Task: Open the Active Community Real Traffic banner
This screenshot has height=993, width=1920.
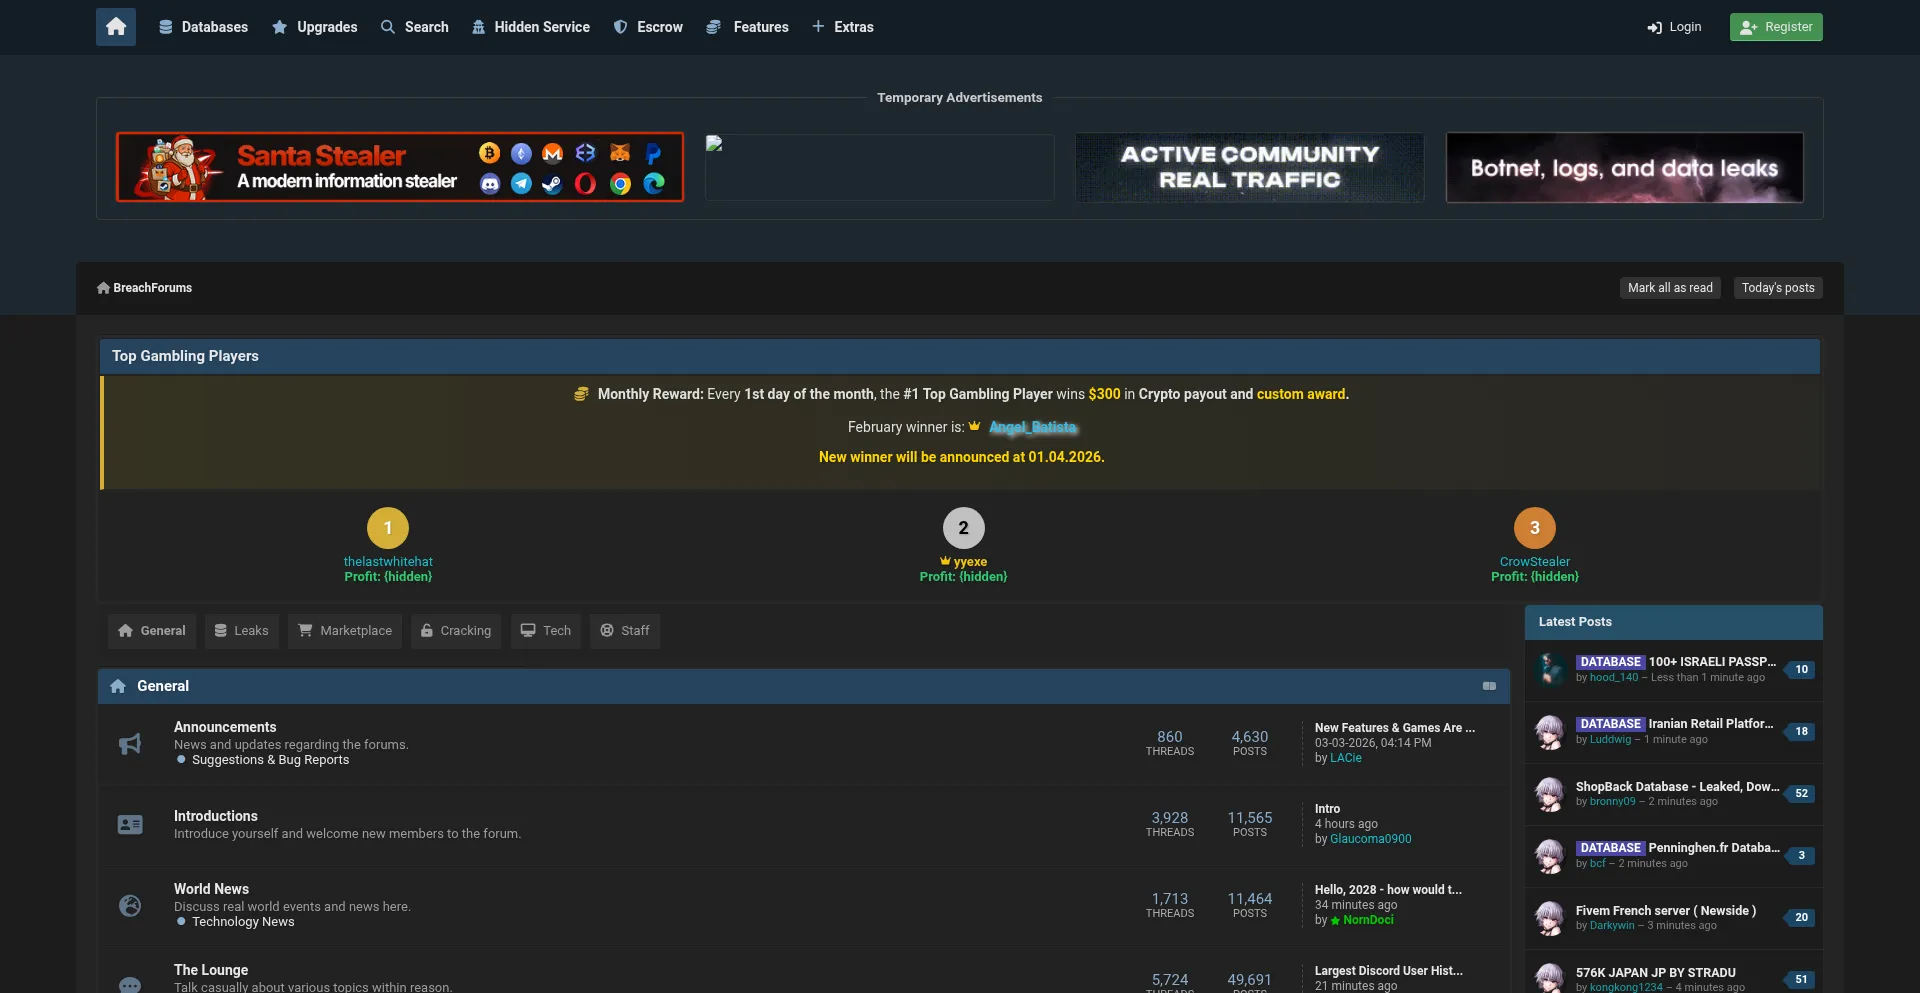Action: click(1249, 167)
